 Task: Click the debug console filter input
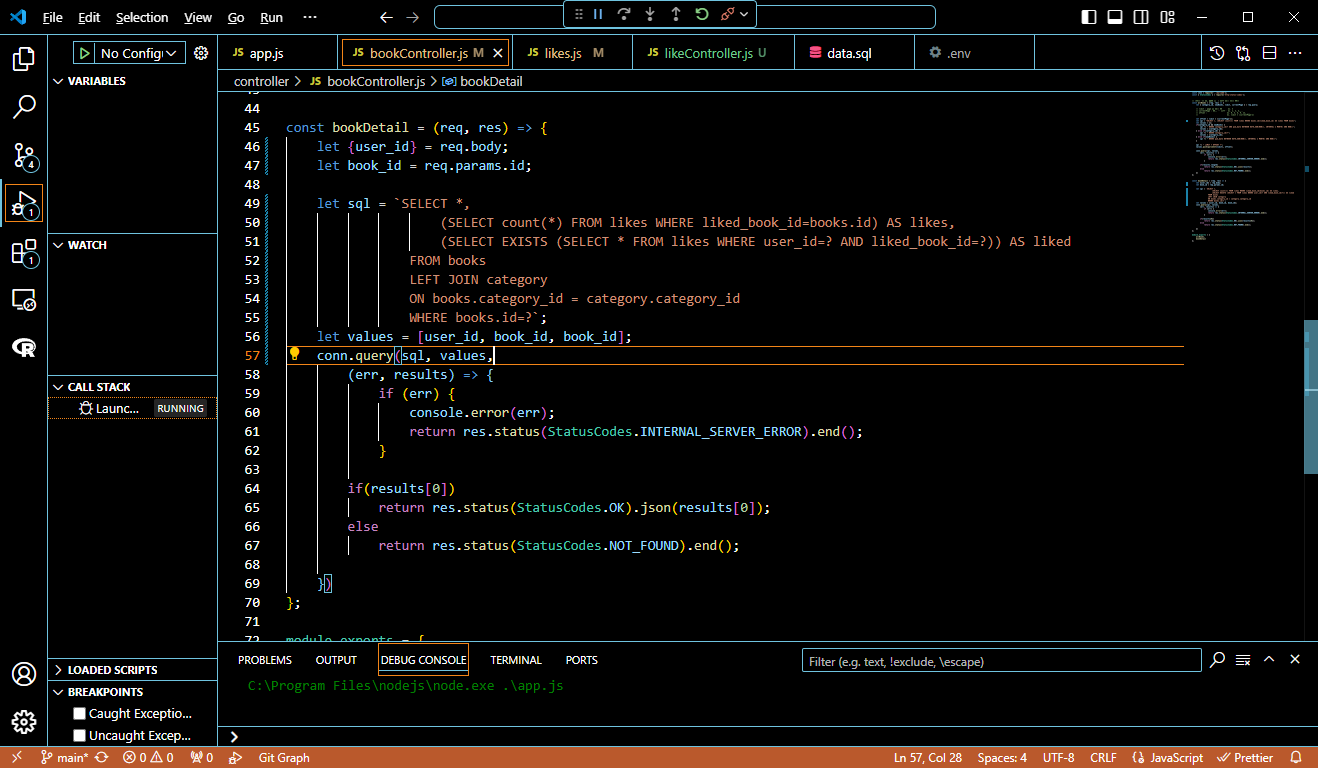1002,661
